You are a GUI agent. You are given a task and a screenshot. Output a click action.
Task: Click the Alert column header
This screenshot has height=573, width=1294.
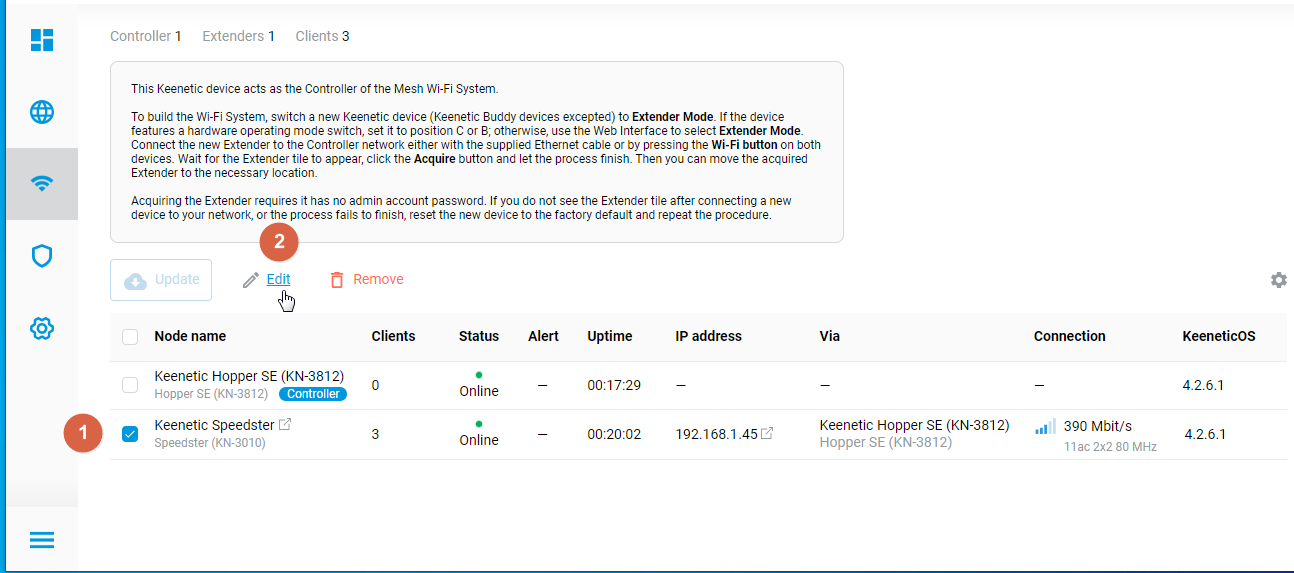click(543, 336)
